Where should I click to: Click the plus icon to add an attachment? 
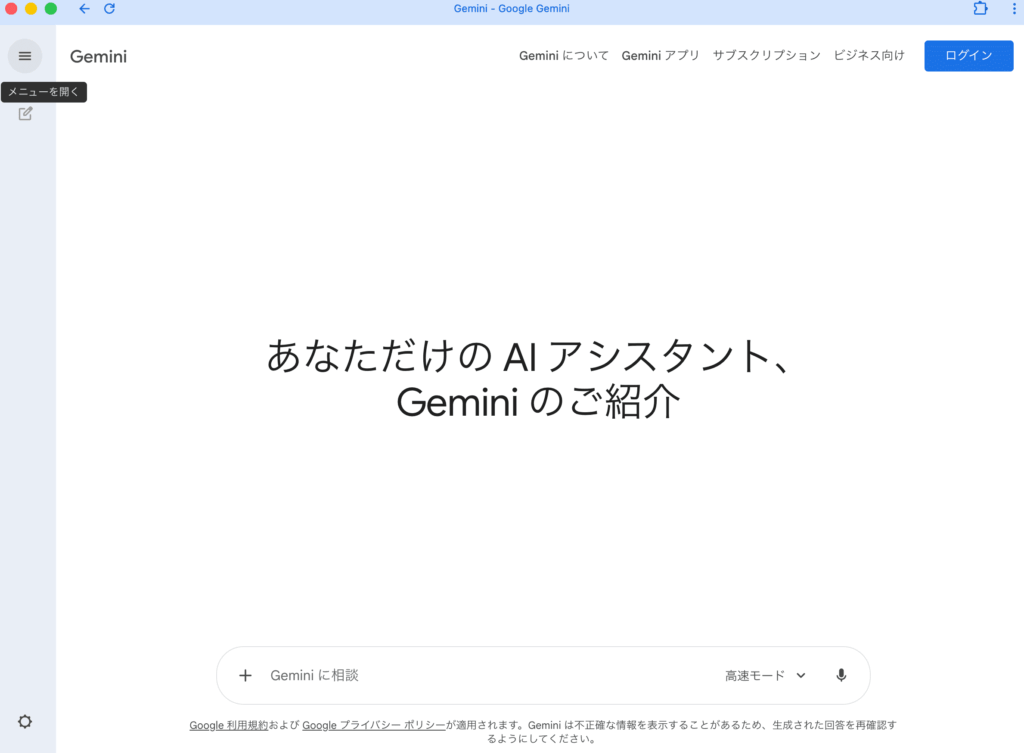(245, 675)
